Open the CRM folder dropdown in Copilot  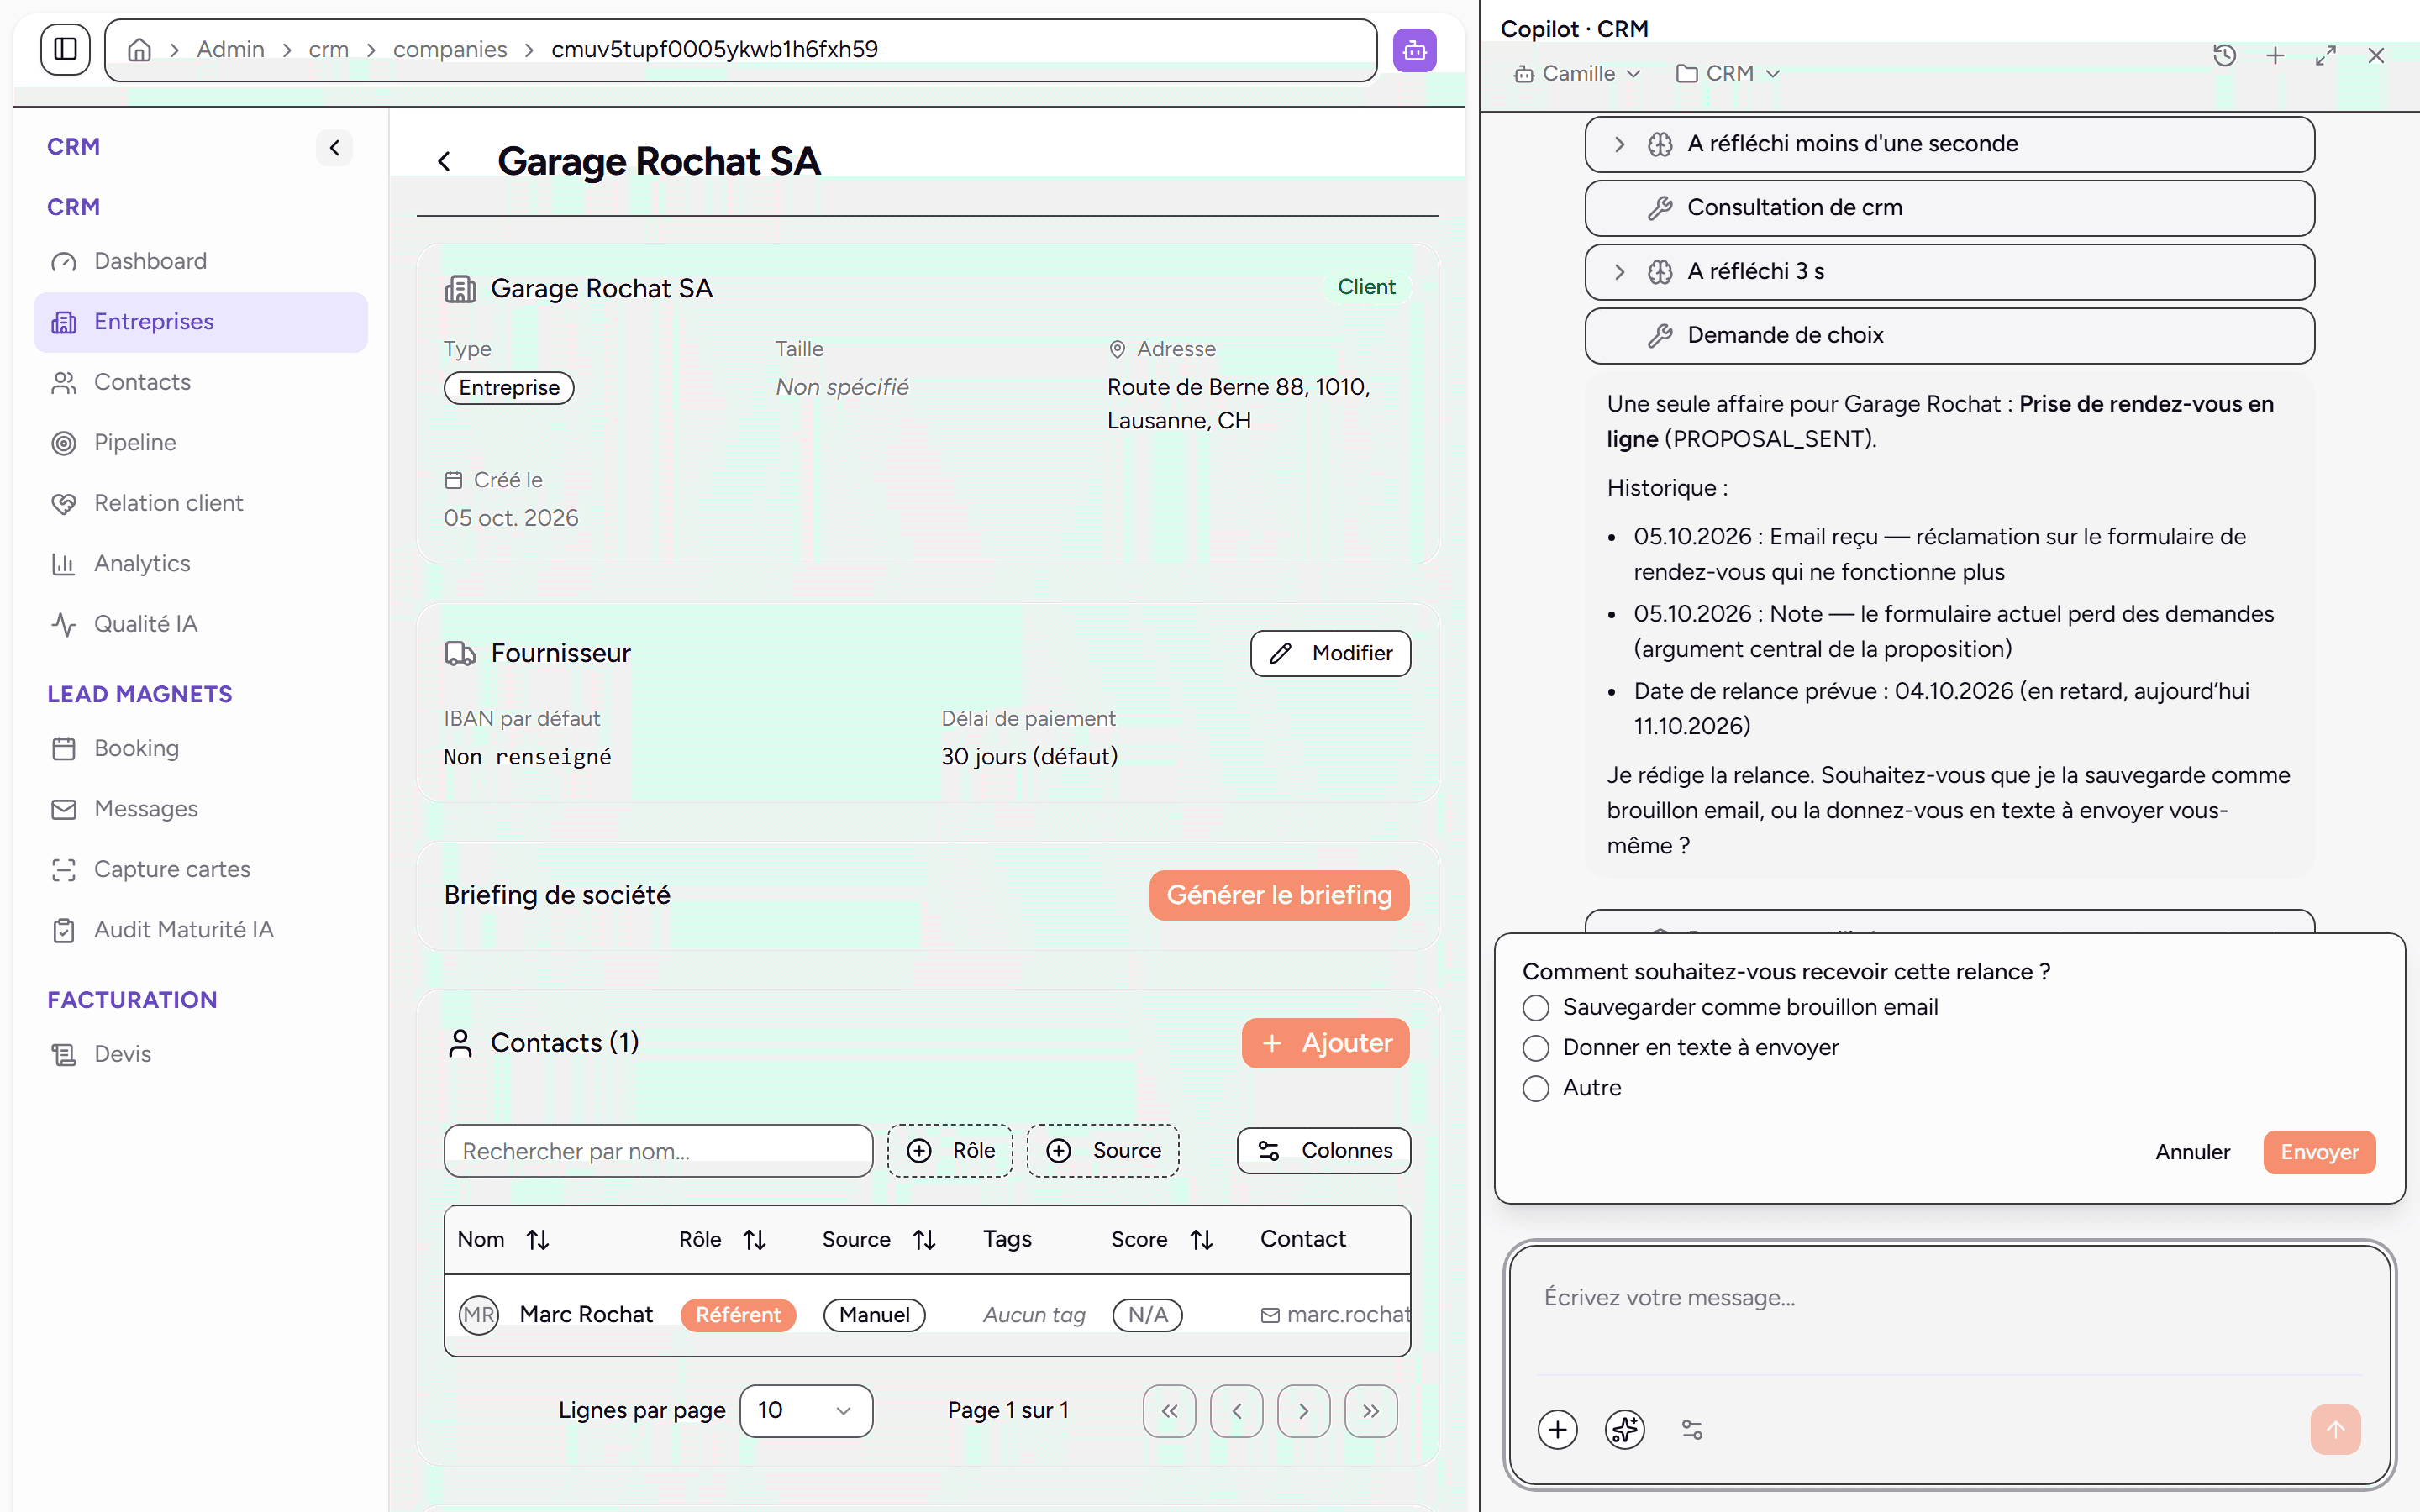[1728, 73]
